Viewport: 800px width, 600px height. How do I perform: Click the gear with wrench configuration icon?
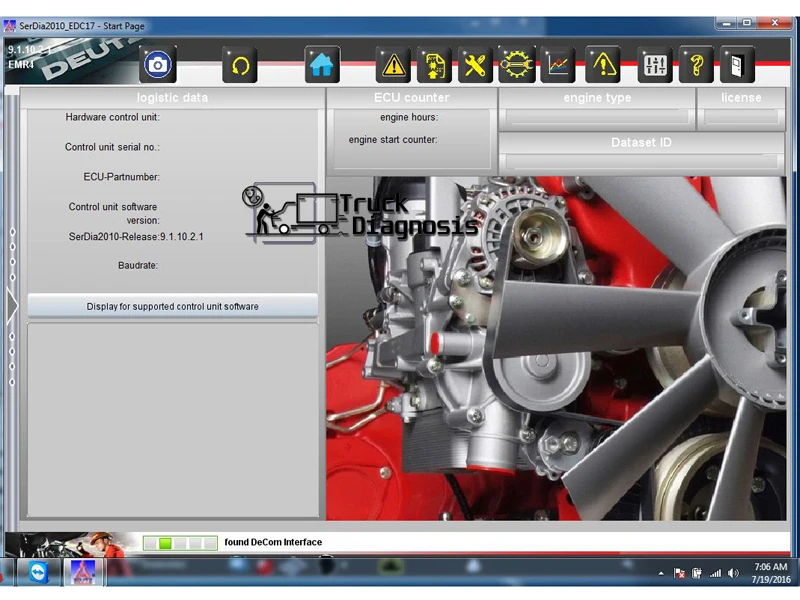515,64
